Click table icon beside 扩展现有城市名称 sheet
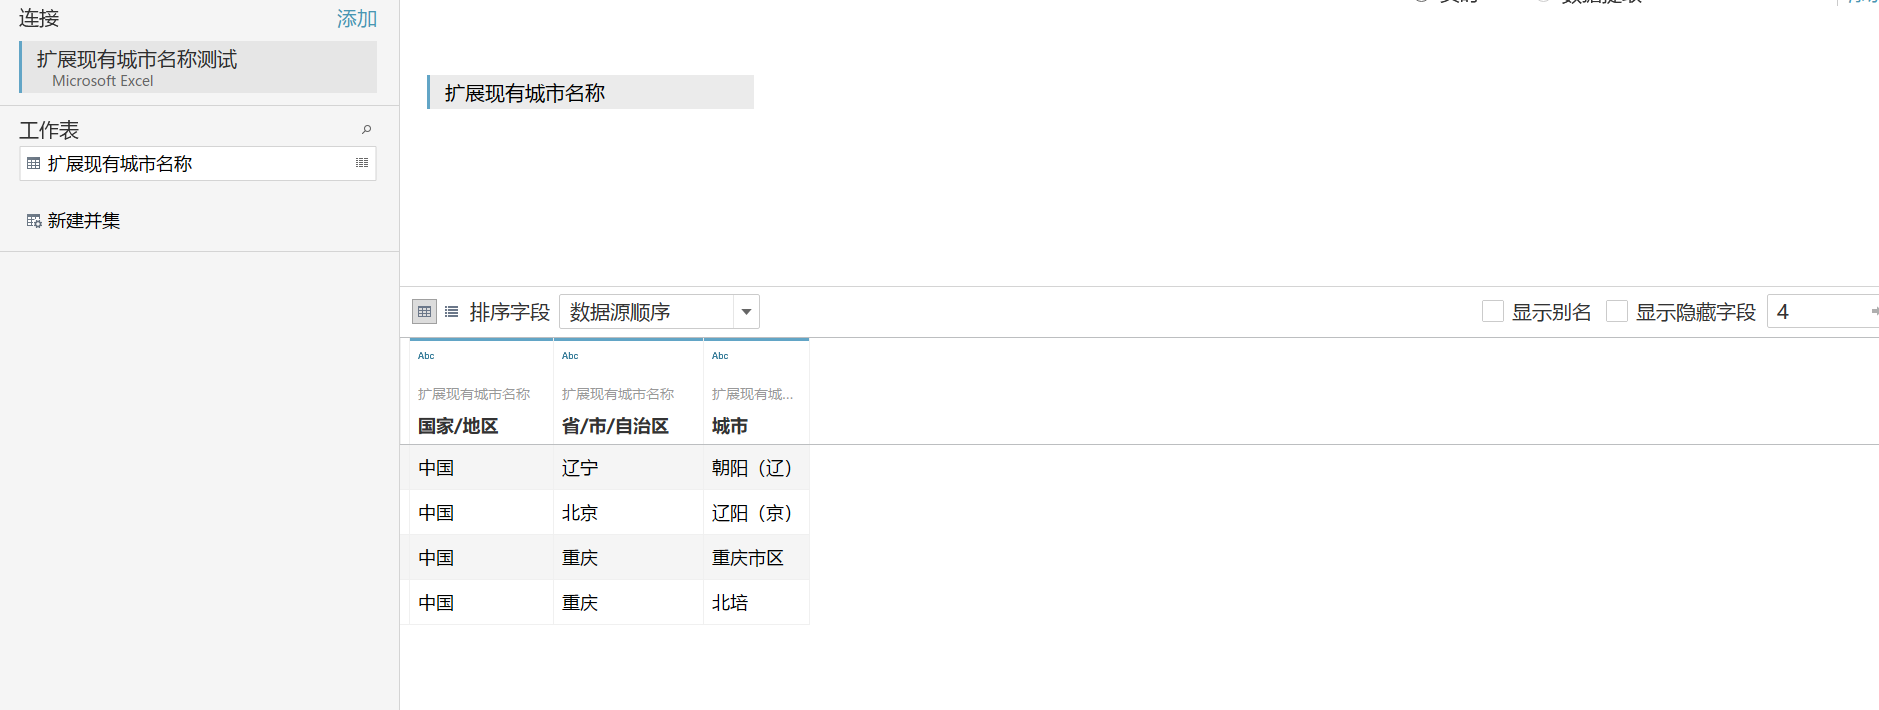 coord(34,163)
